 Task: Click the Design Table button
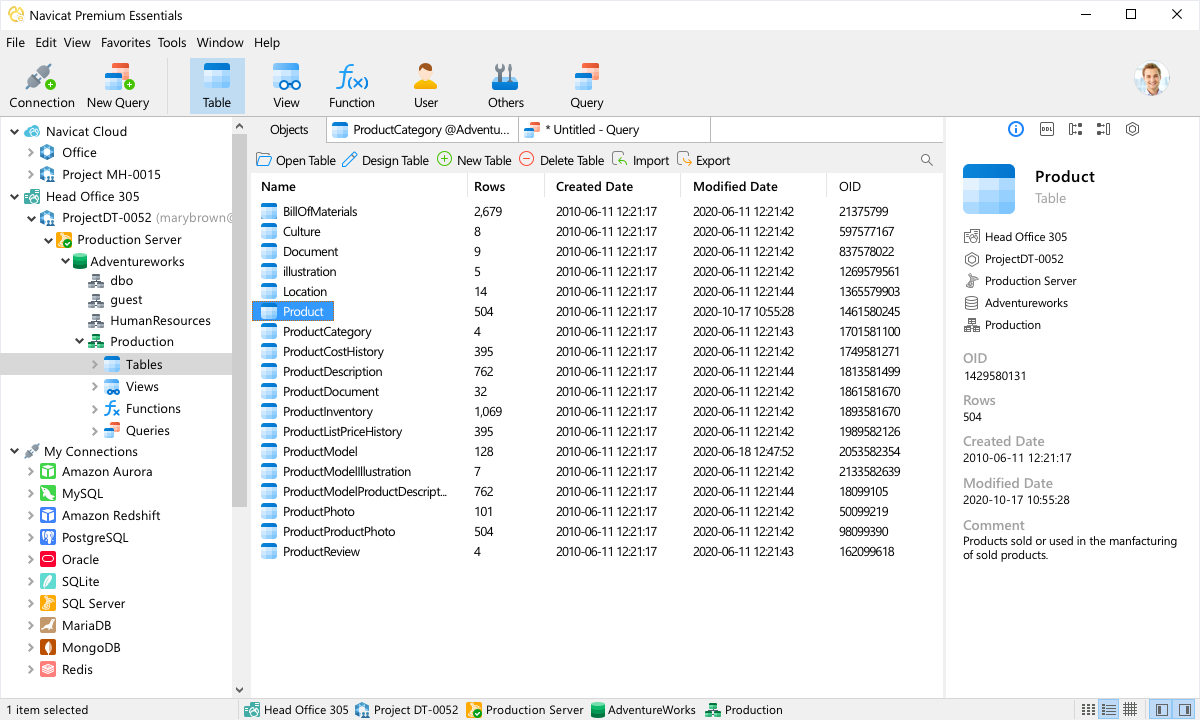pyautogui.click(x=385, y=160)
